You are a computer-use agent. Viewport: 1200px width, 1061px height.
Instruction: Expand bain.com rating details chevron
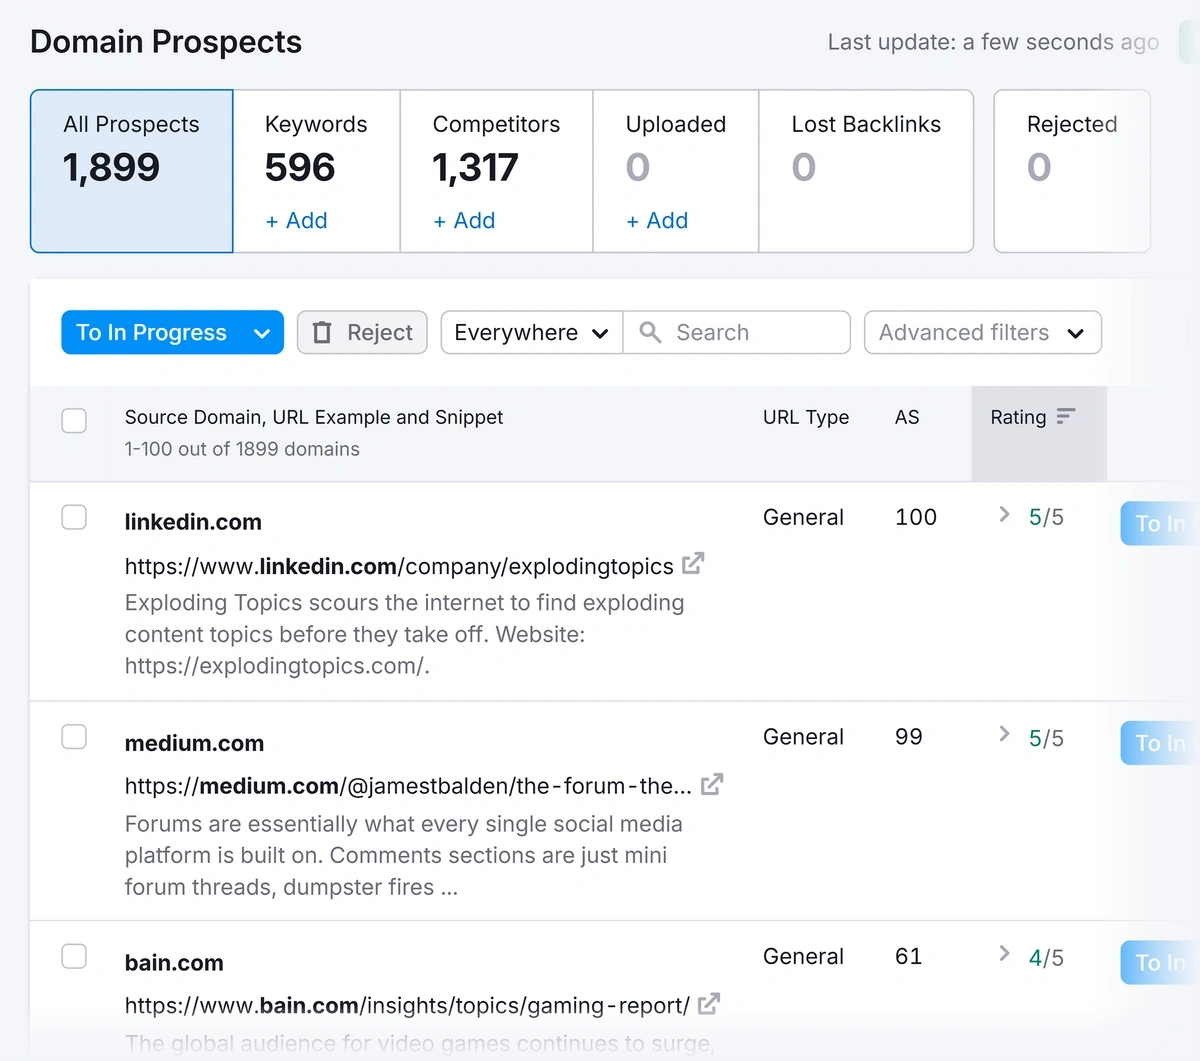(x=1004, y=954)
